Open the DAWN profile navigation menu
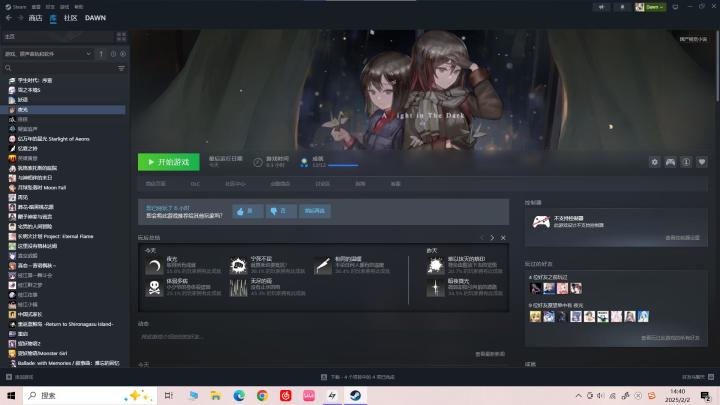 (x=96, y=18)
